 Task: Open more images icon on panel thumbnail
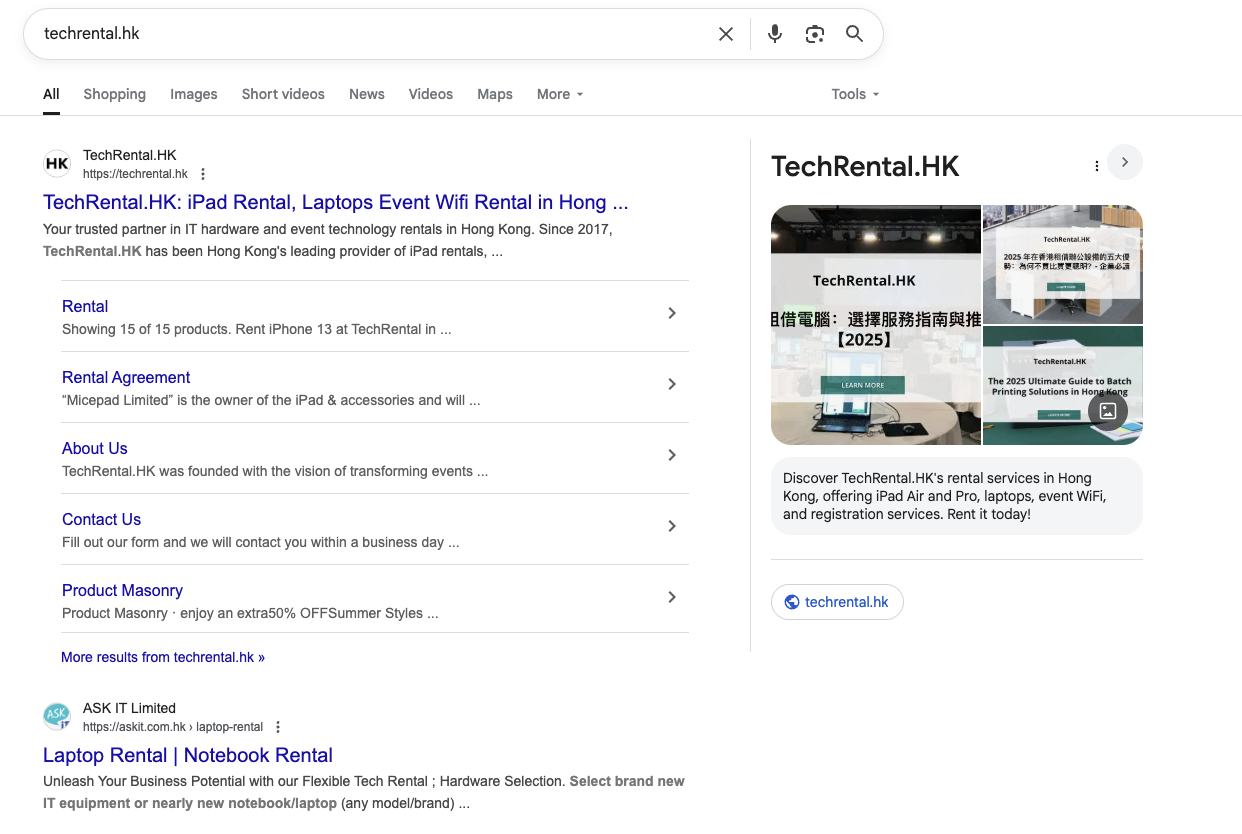coord(1108,411)
